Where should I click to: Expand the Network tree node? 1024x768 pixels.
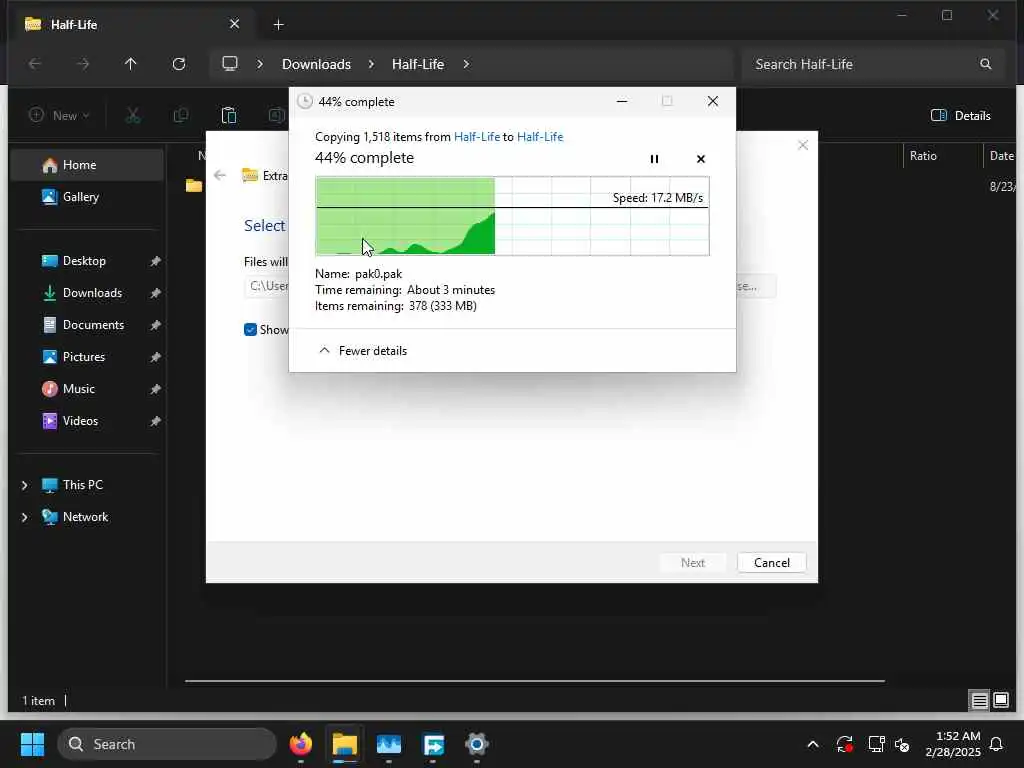(x=25, y=517)
